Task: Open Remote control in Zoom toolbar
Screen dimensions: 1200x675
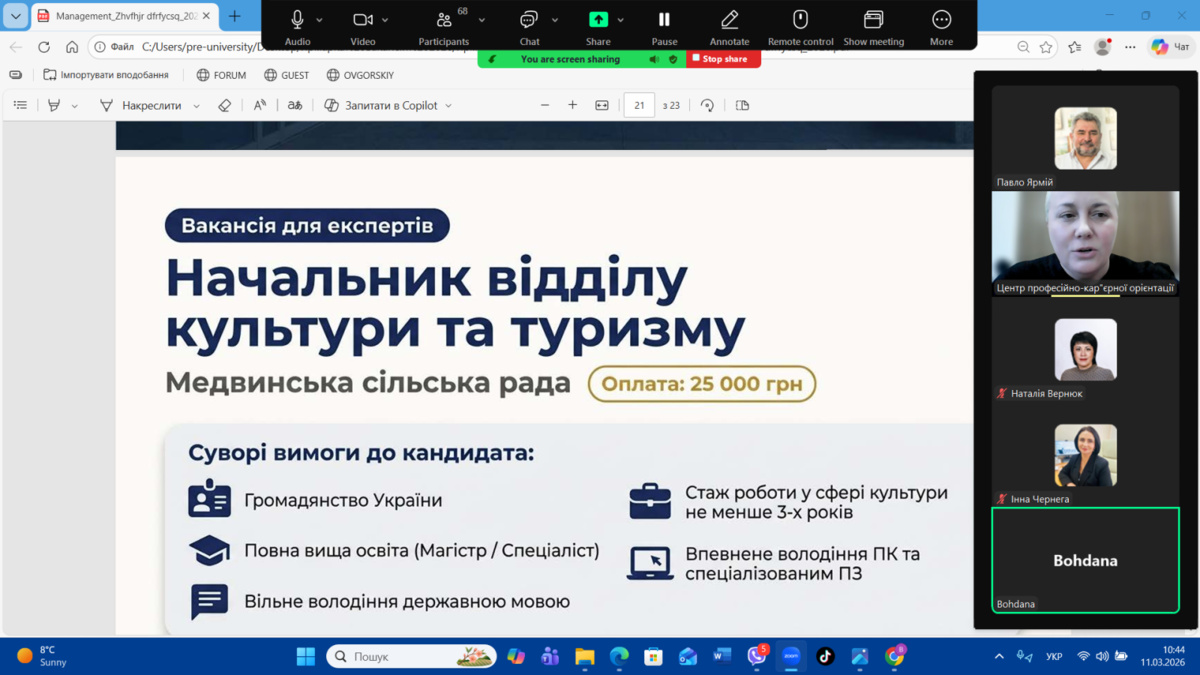Action: click(800, 21)
